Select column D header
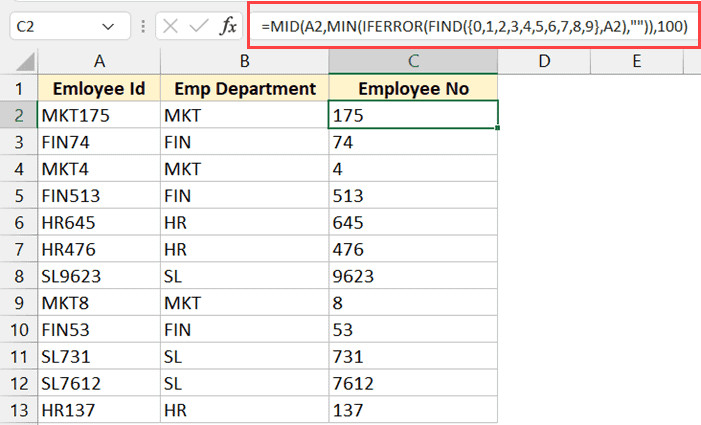 pyautogui.click(x=543, y=62)
